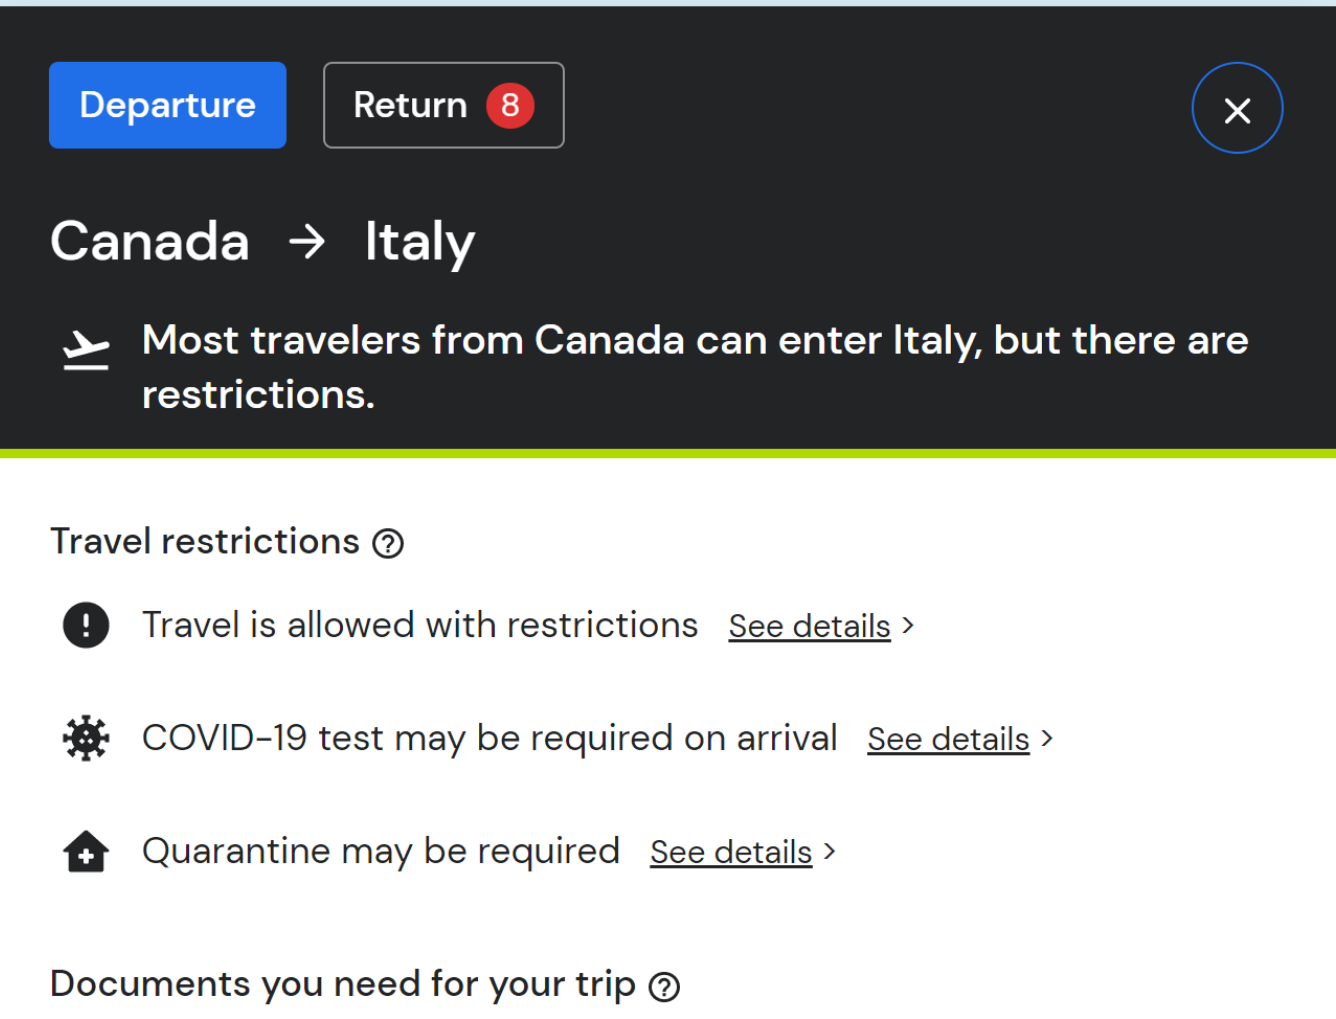Click the Italy destination heading
Viewport: 1336px width, 1019px height.
point(420,243)
